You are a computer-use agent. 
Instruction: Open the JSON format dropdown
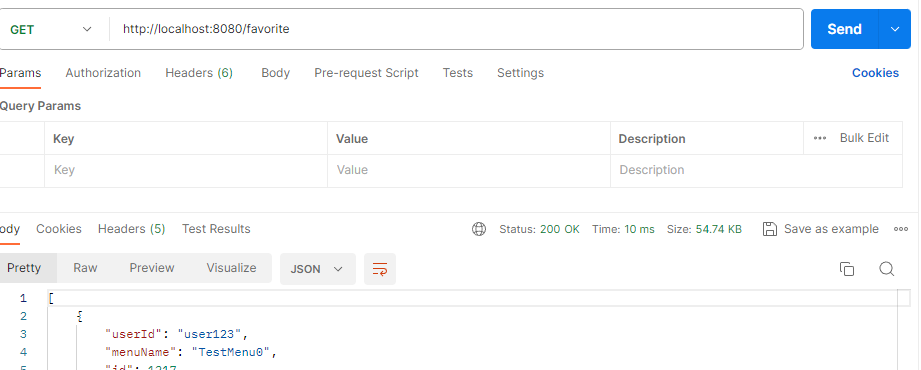click(x=318, y=269)
